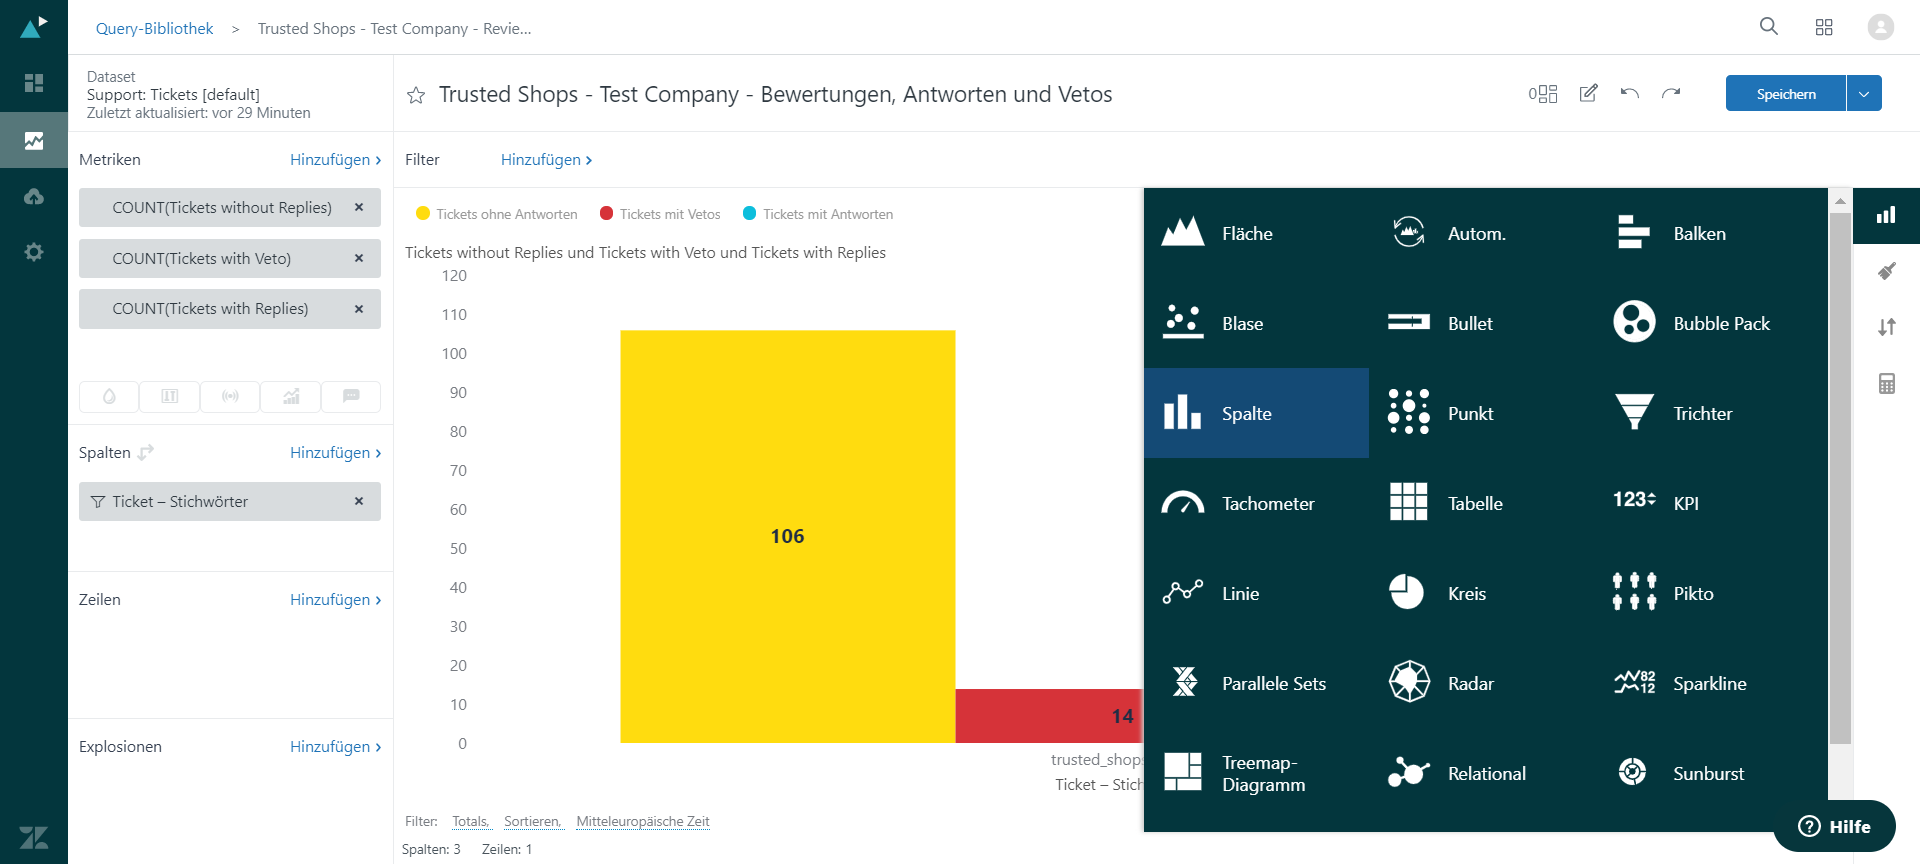Open Query-Bibliothek breadcrumb link
The width and height of the screenshot is (1920, 864).
click(154, 28)
